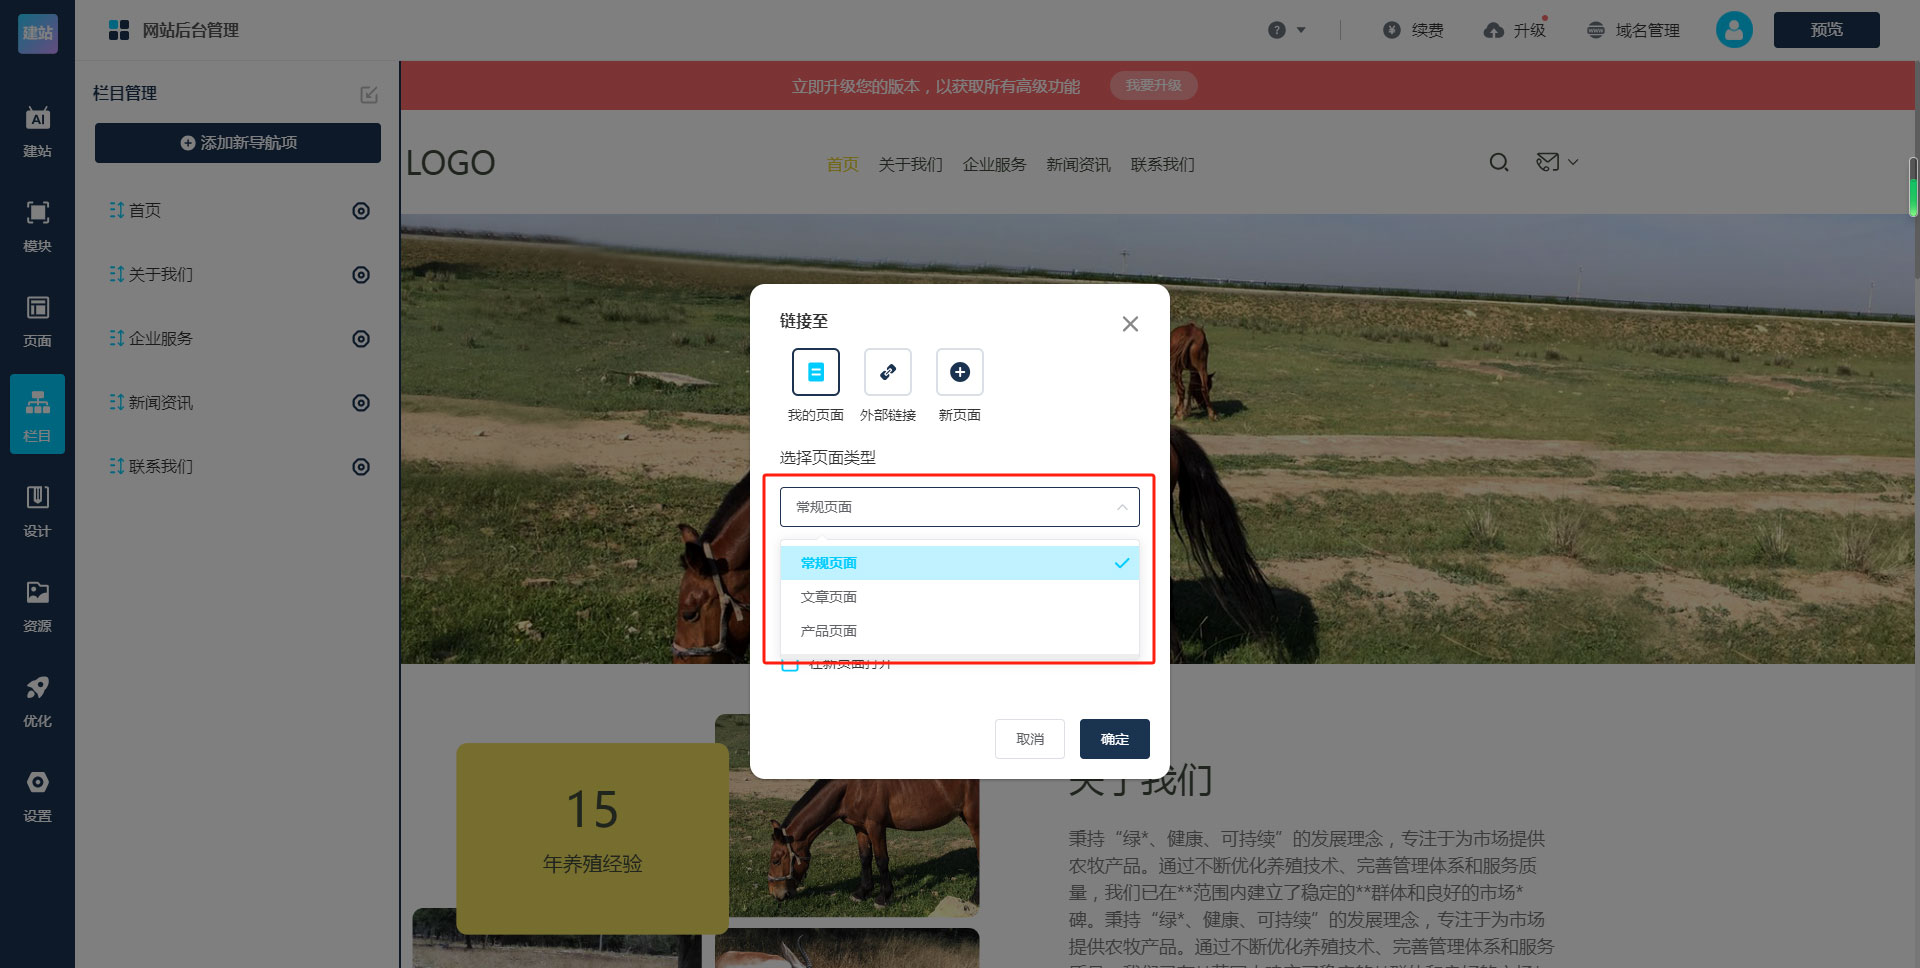Close the 链接至 dialog
Viewport: 1920px width, 968px height.
coord(1130,324)
